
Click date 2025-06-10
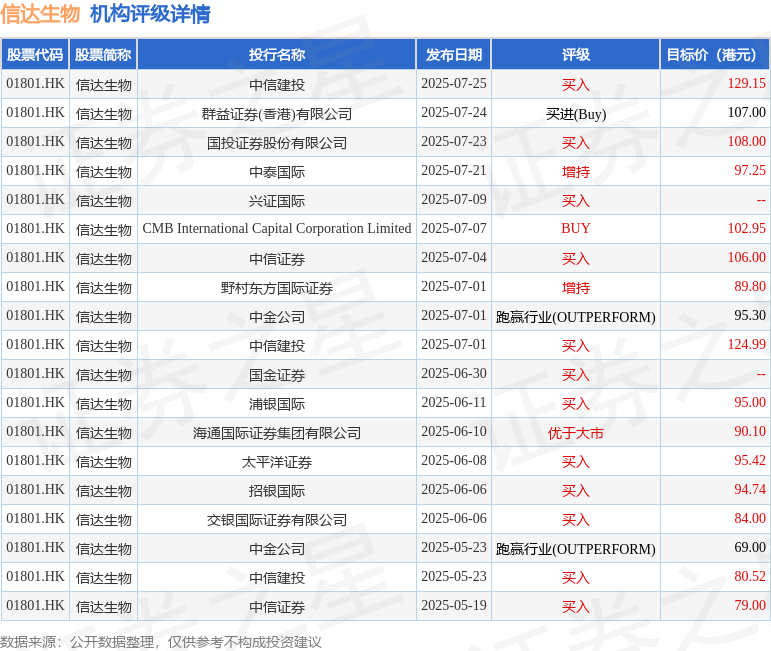pos(454,431)
